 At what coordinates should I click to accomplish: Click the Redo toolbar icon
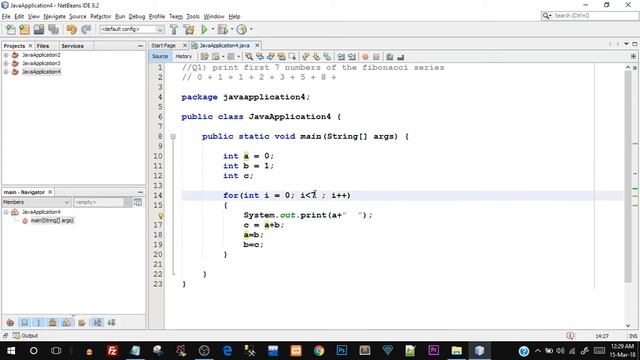pyautogui.click(x=86, y=29)
